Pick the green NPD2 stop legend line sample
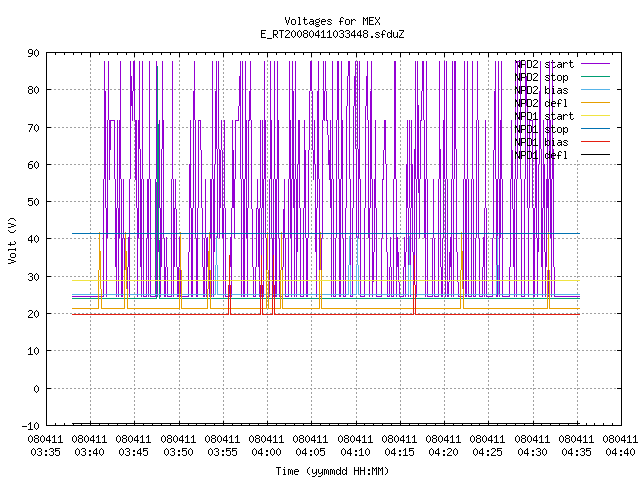The height and width of the screenshot is (480, 640). click(595, 77)
